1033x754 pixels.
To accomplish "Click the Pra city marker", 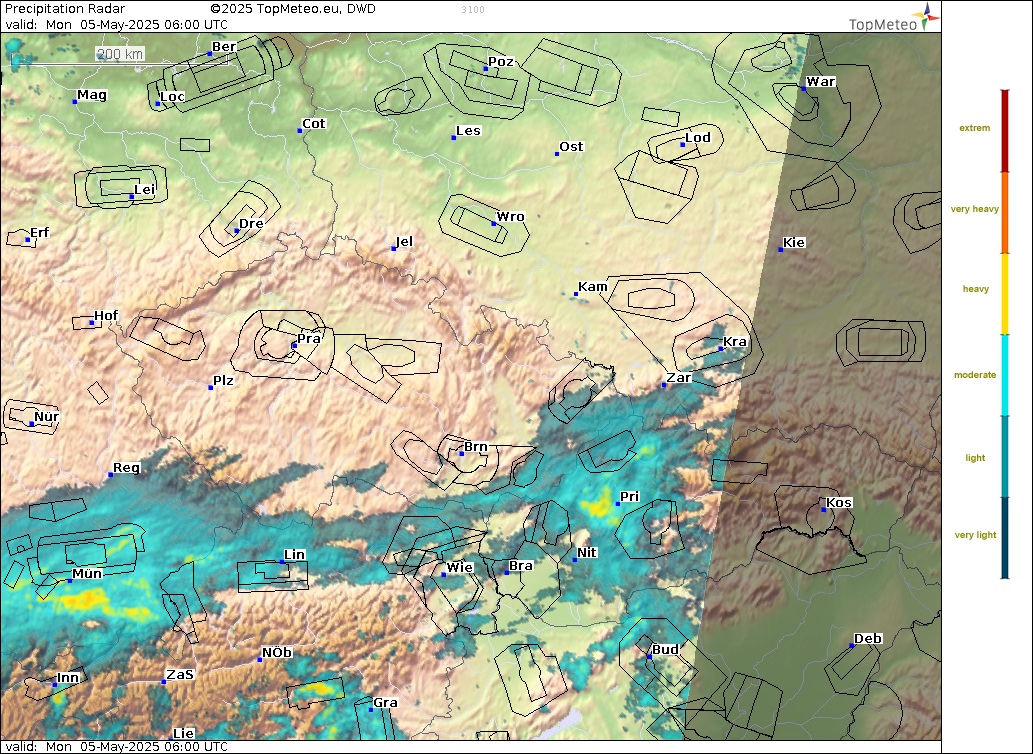I will click(x=294, y=346).
